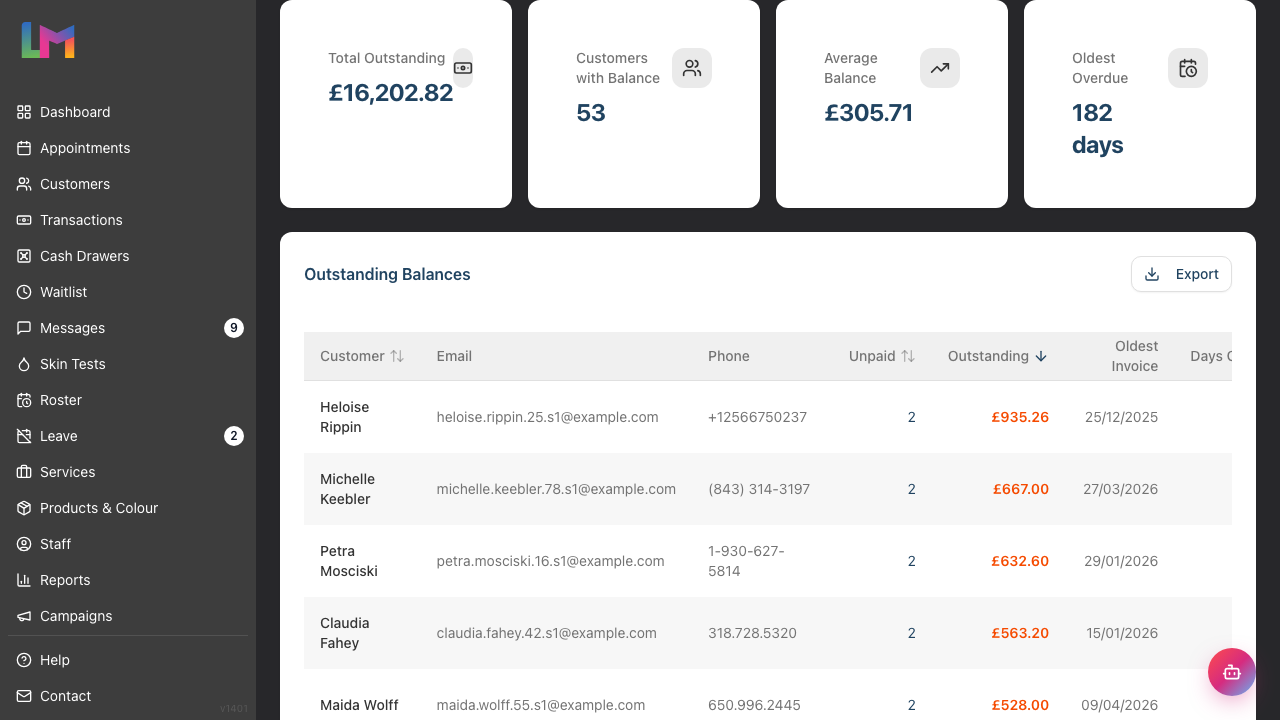Open the Help page
1280x720 pixels.
point(128,660)
